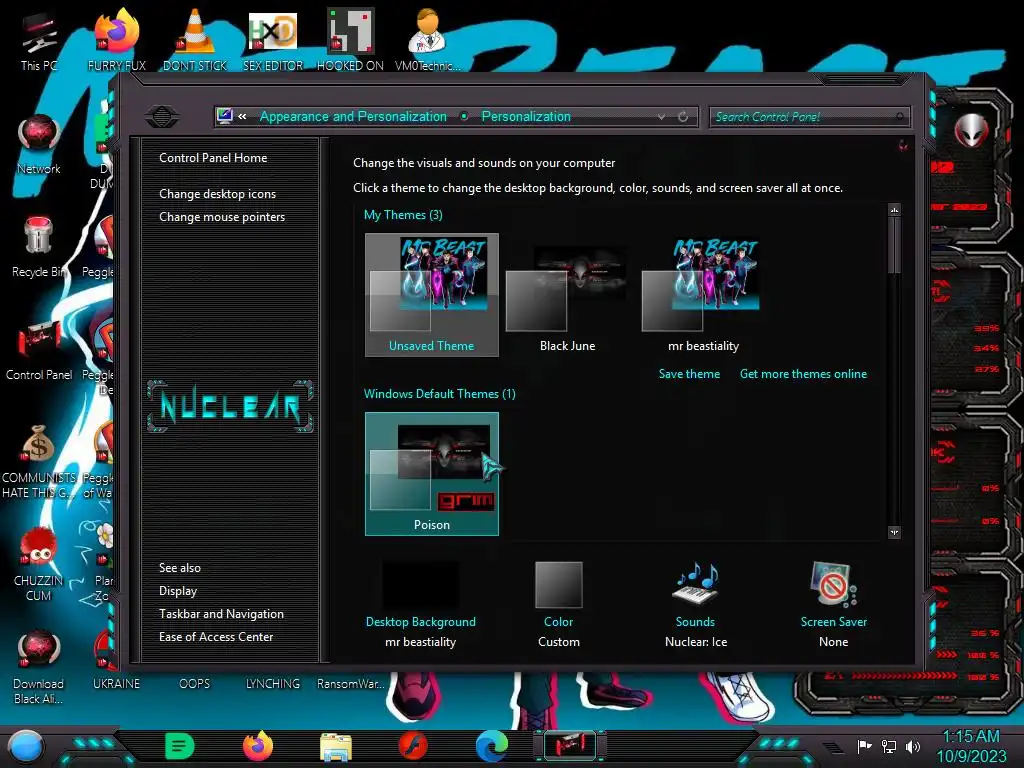Open the Recycle Bin desktop icon
The image size is (1024, 768).
point(39,248)
